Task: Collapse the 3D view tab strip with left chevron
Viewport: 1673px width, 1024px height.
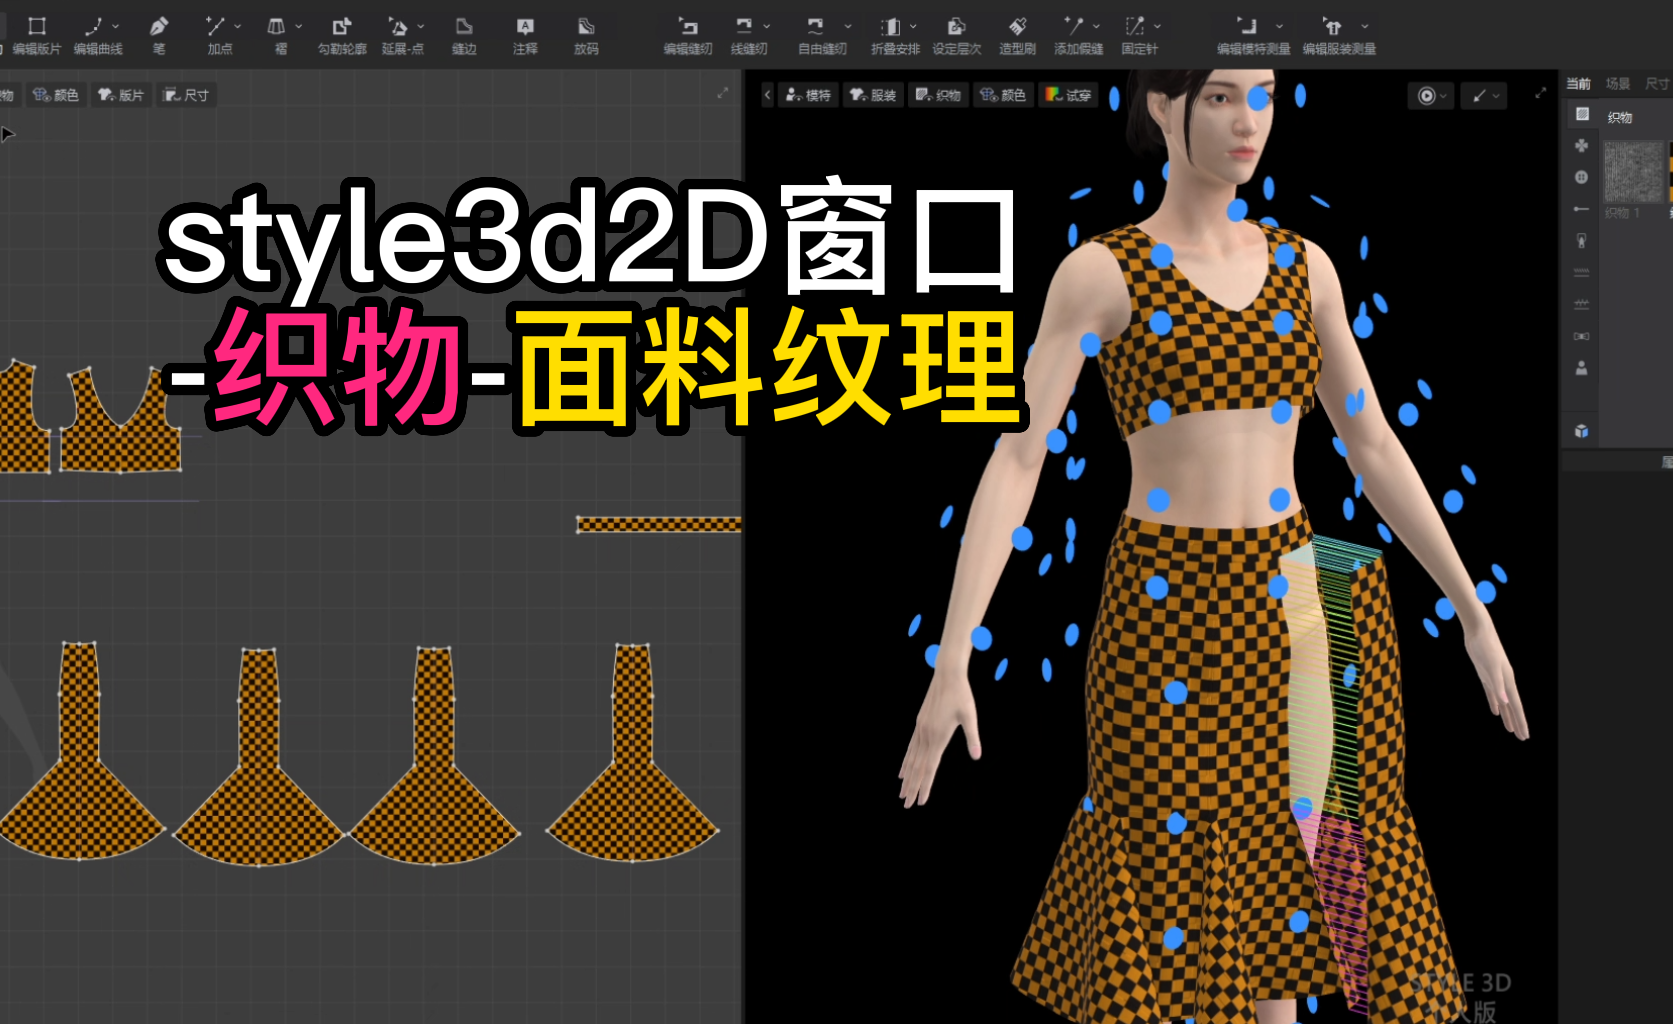Action: point(767,95)
